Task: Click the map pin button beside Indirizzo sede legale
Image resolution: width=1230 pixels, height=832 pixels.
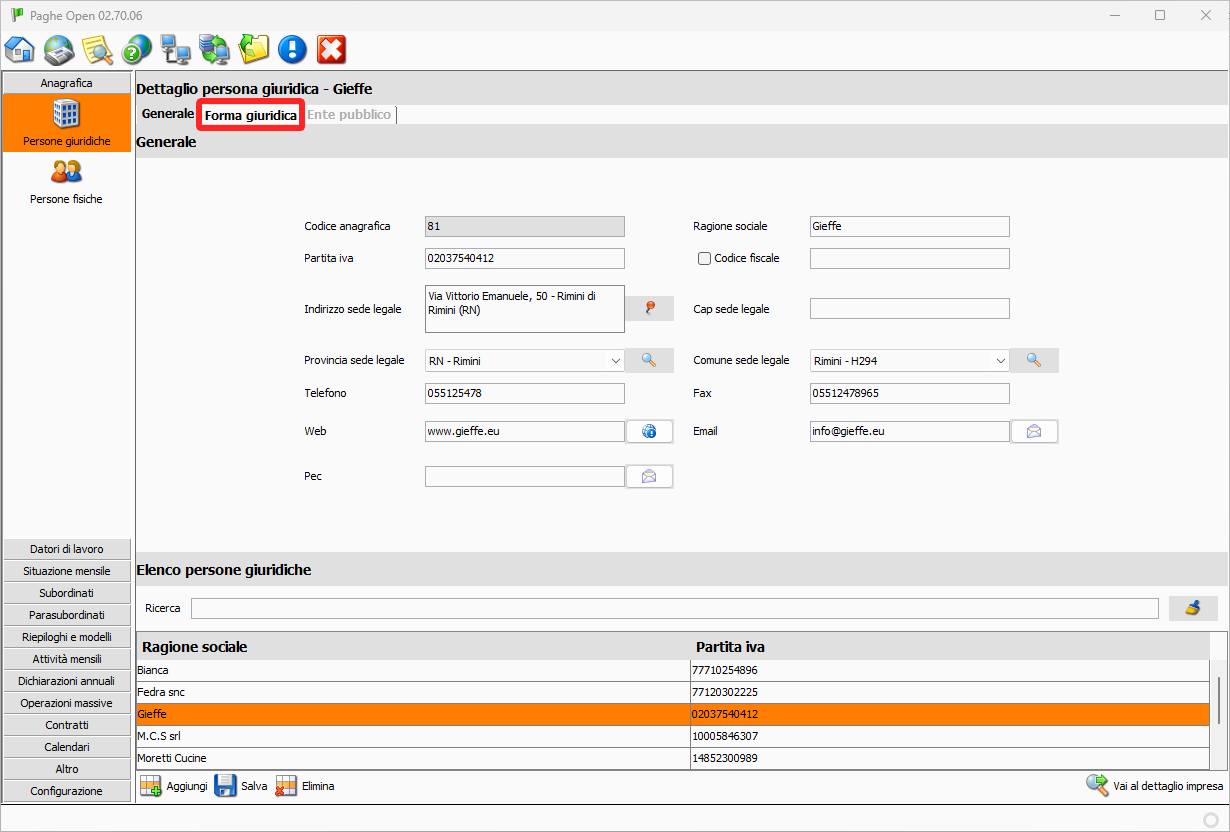Action: (650, 309)
